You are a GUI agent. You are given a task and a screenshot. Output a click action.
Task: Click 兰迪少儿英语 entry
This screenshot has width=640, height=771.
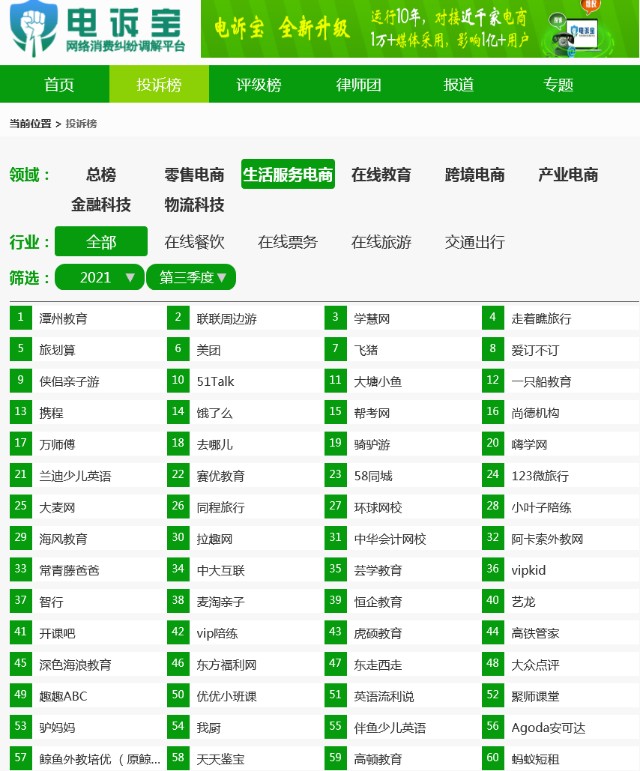click(x=75, y=476)
